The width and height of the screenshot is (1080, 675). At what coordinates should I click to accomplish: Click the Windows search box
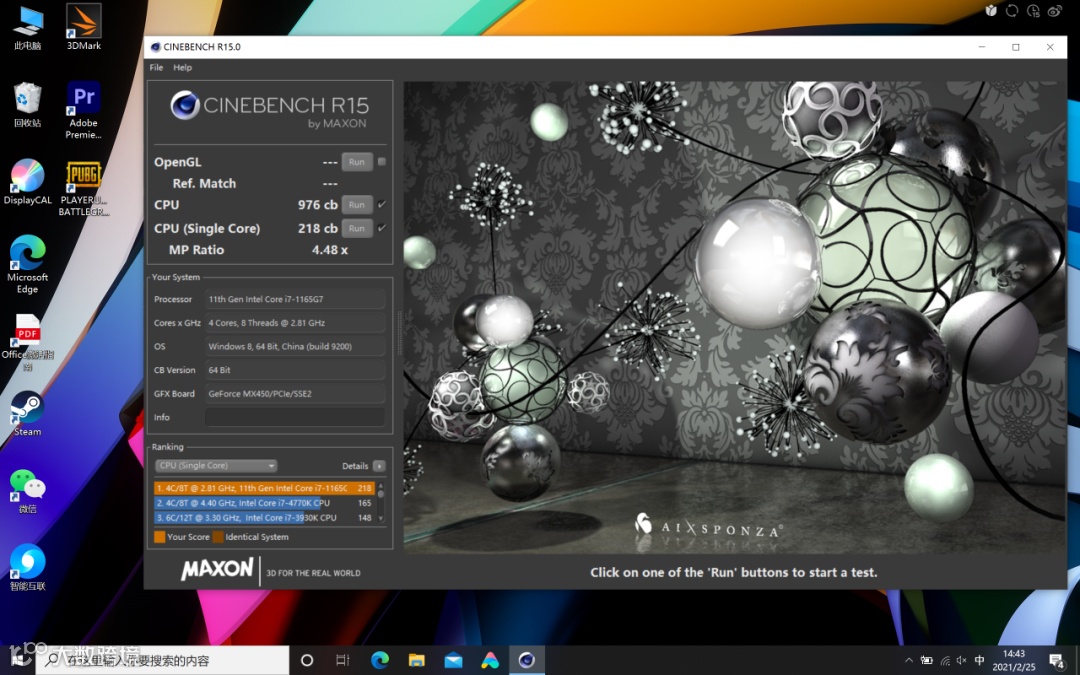[x=163, y=661]
